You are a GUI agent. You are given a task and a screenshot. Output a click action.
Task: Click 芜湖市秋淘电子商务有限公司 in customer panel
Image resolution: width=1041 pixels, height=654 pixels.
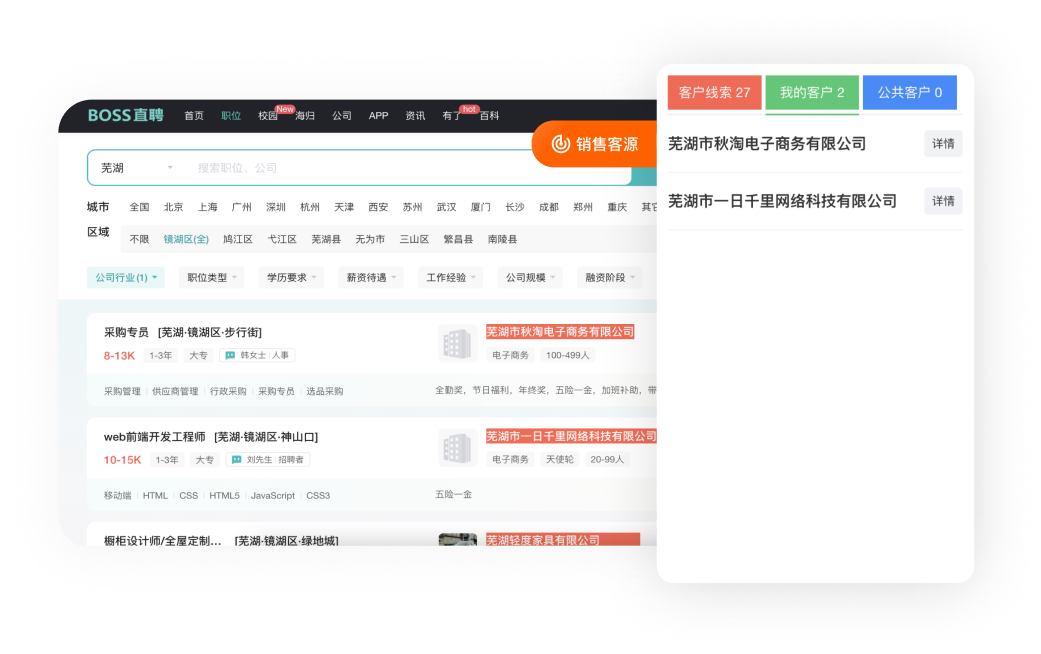point(767,143)
